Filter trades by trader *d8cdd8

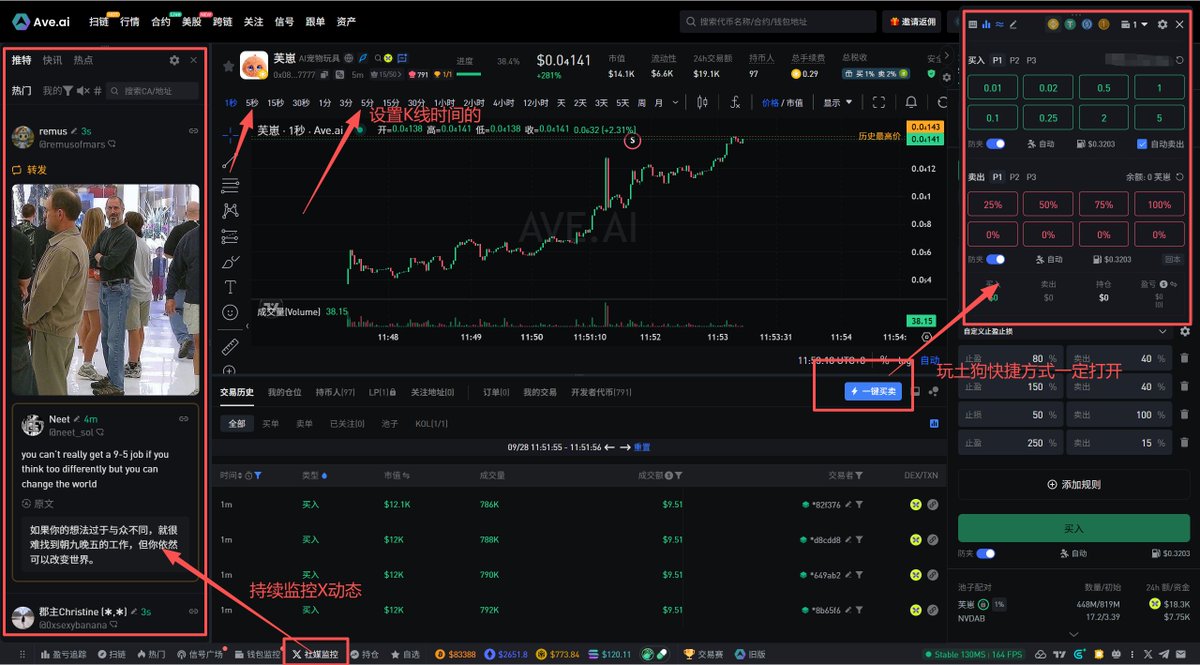coord(859,540)
